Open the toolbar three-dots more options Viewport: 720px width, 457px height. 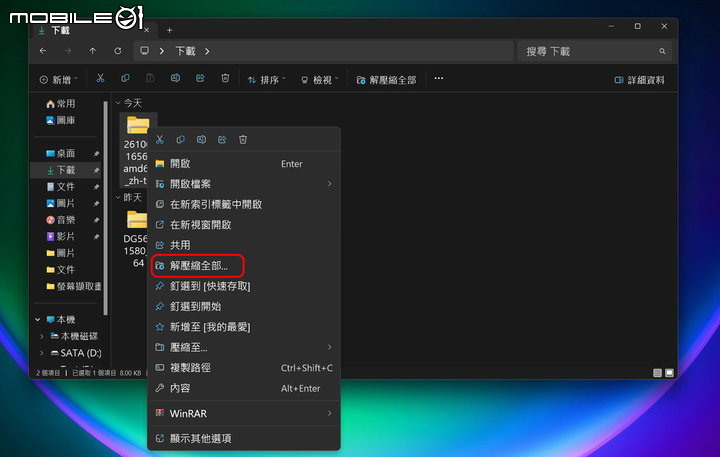(x=439, y=79)
